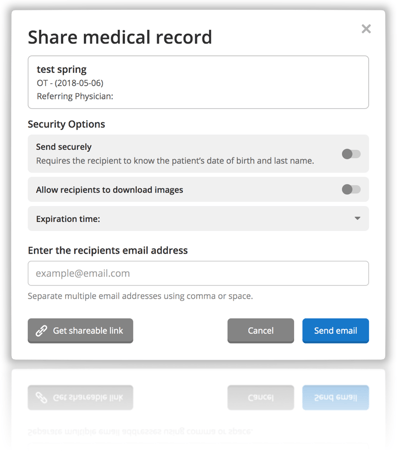Click the Share medical record title
Screen dimensions: 400x469
pyautogui.click(x=120, y=37)
